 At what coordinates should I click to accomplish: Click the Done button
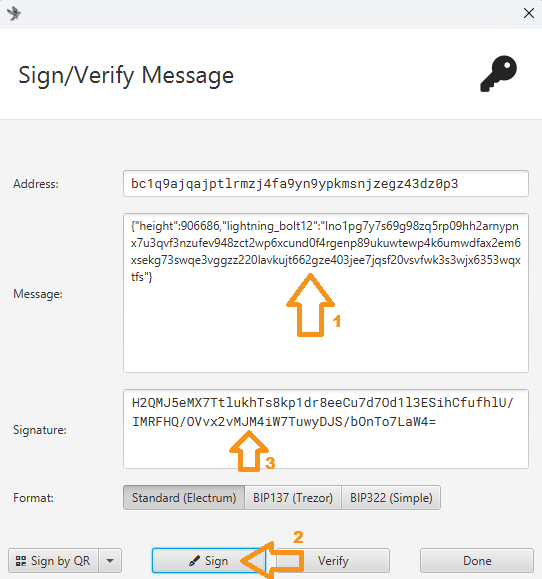(x=477, y=561)
